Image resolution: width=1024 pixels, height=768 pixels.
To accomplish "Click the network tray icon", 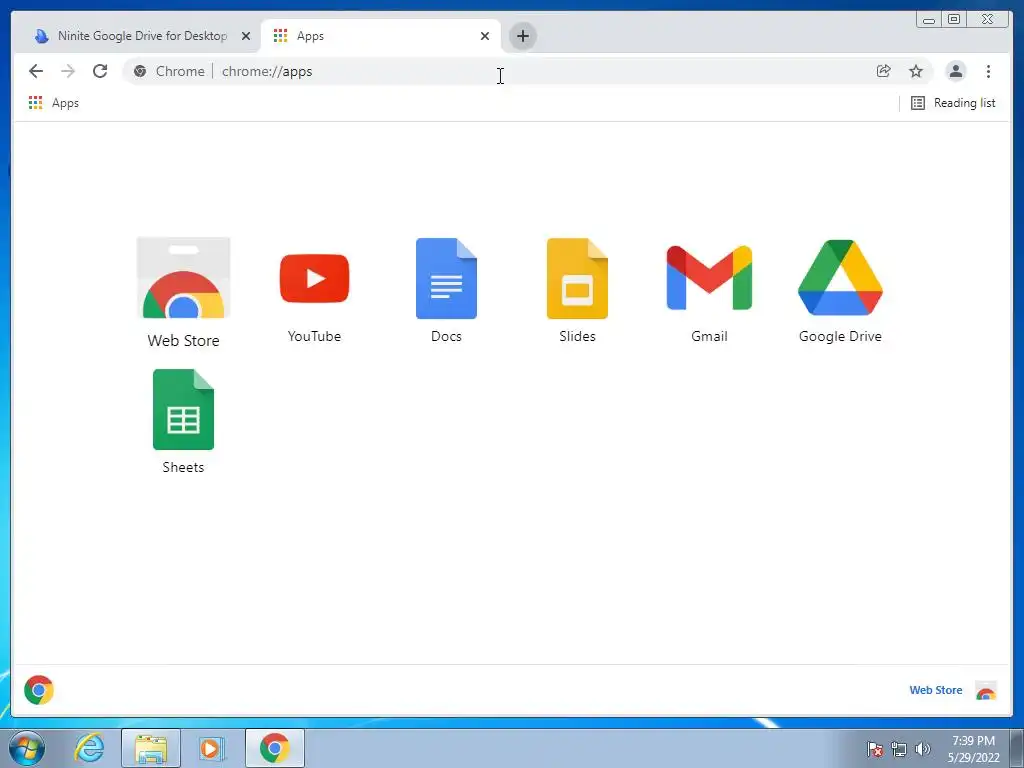I will tap(899, 749).
